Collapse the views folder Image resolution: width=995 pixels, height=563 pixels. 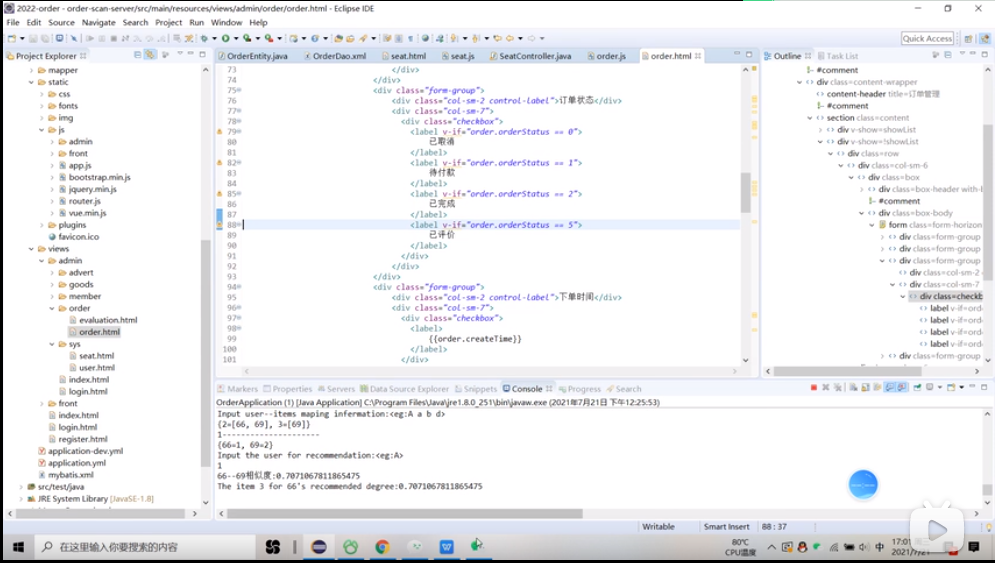point(31,249)
